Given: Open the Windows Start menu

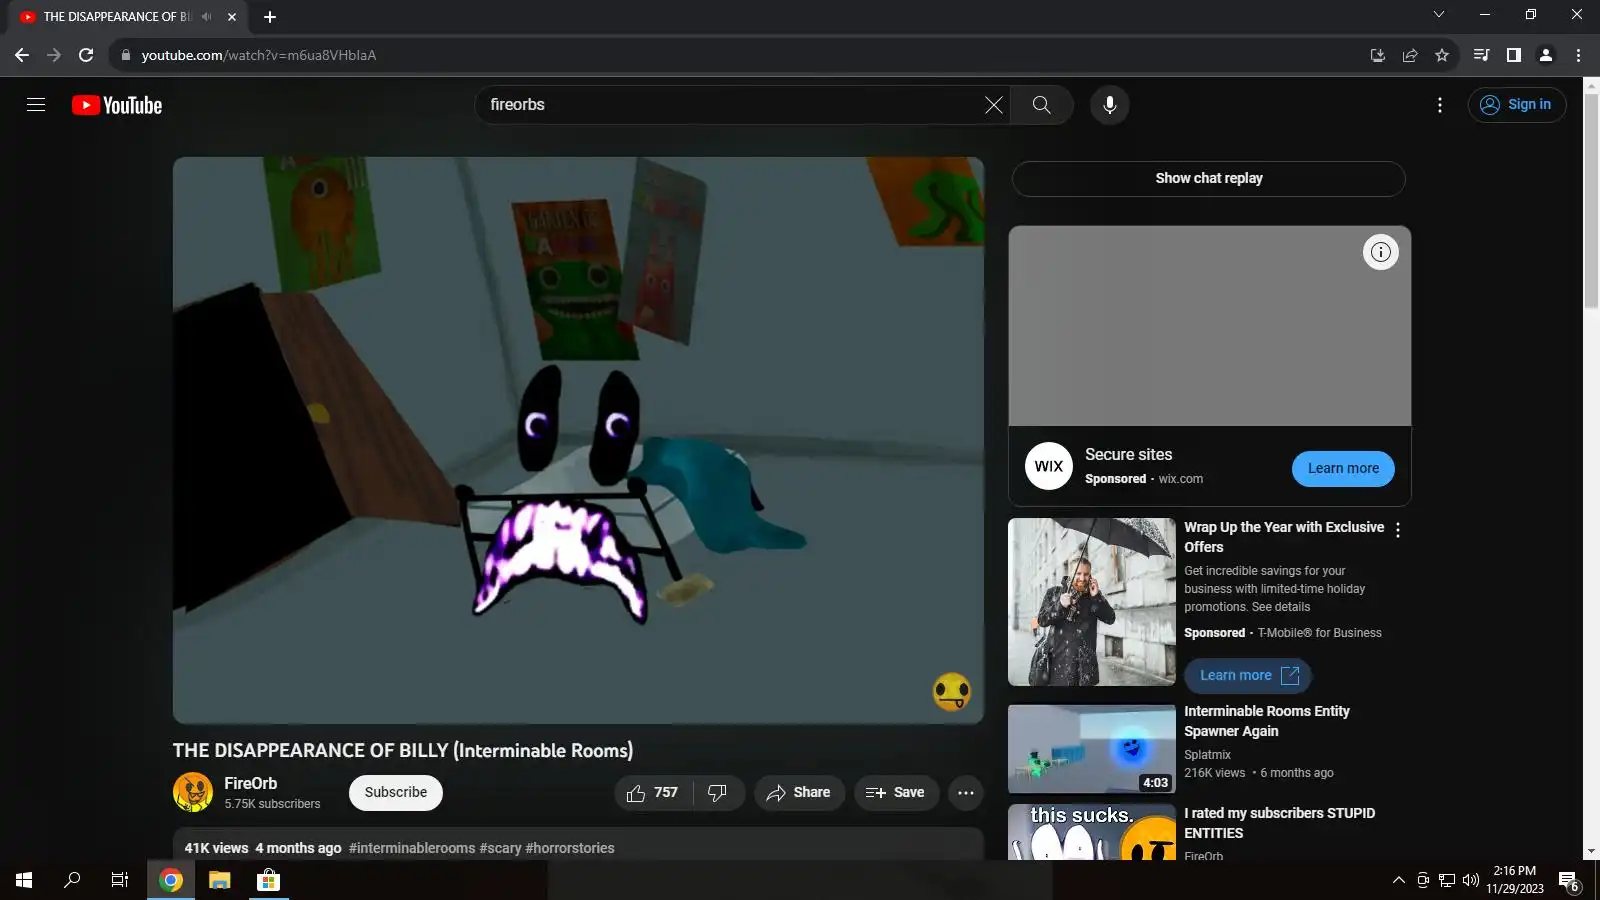Looking at the screenshot, I should [x=24, y=880].
